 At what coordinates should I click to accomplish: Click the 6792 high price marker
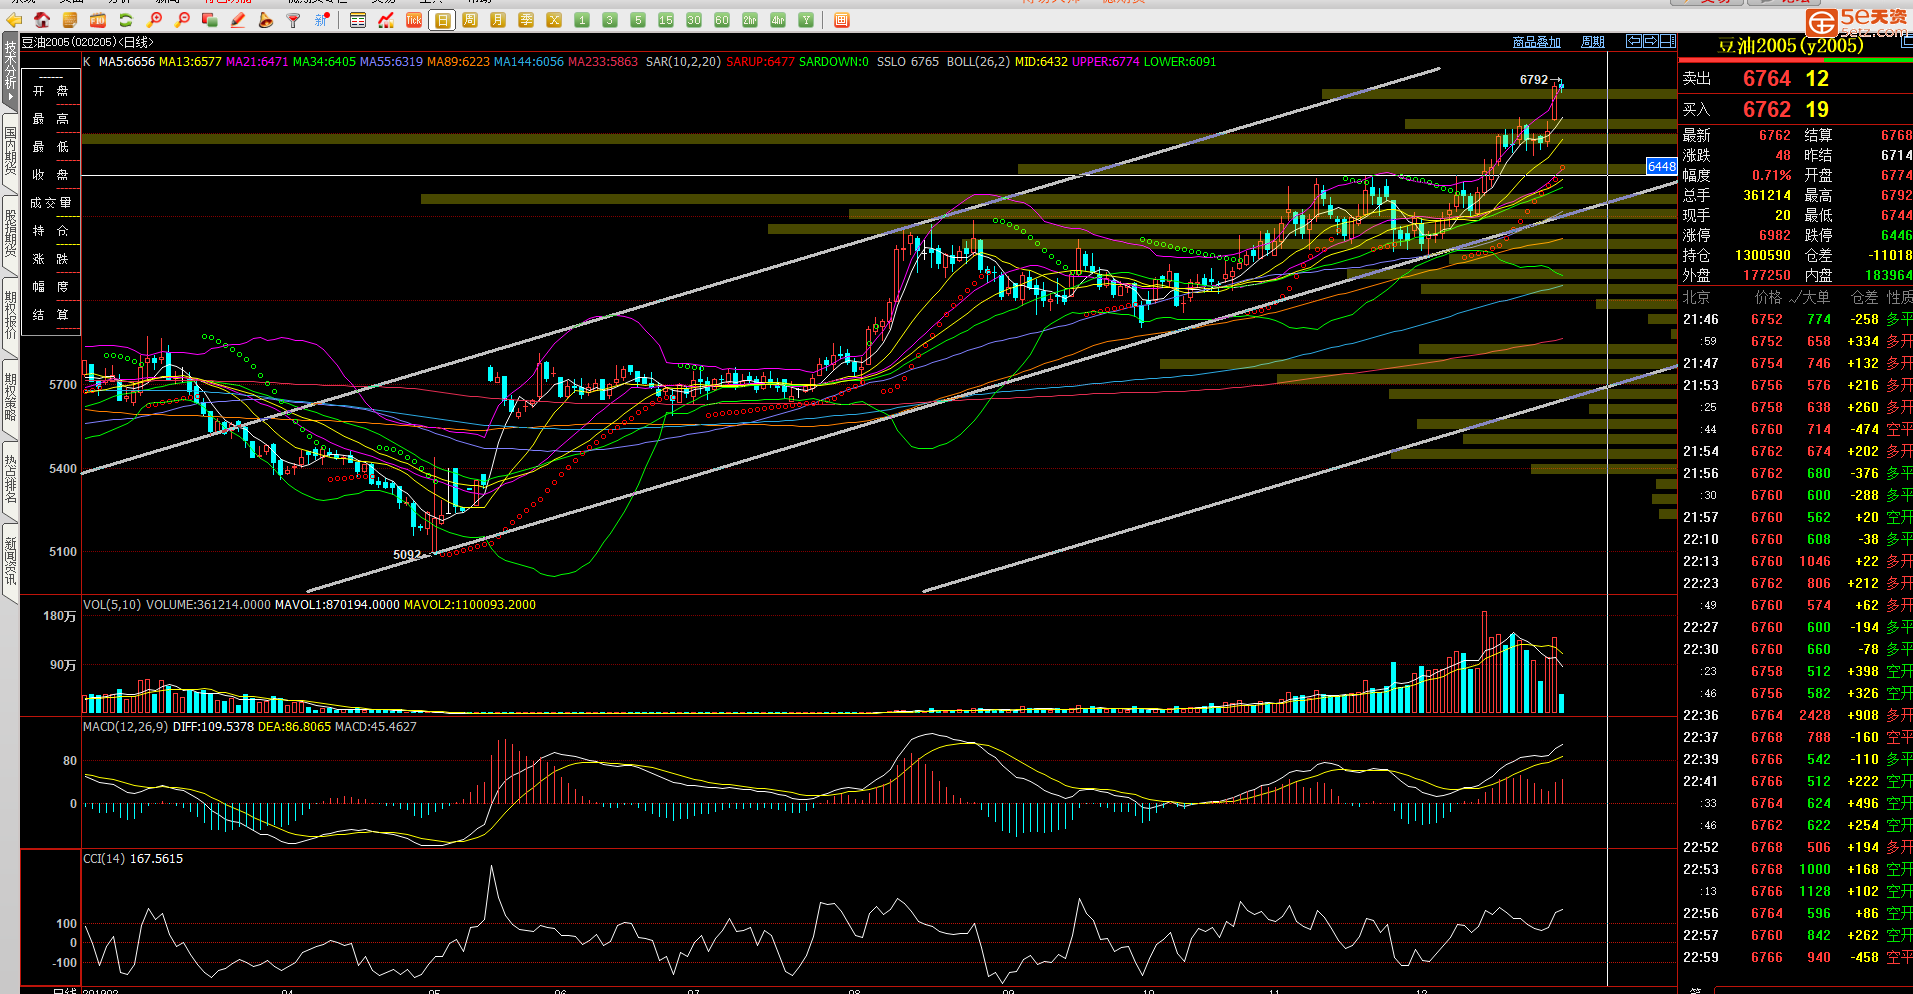1533,79
